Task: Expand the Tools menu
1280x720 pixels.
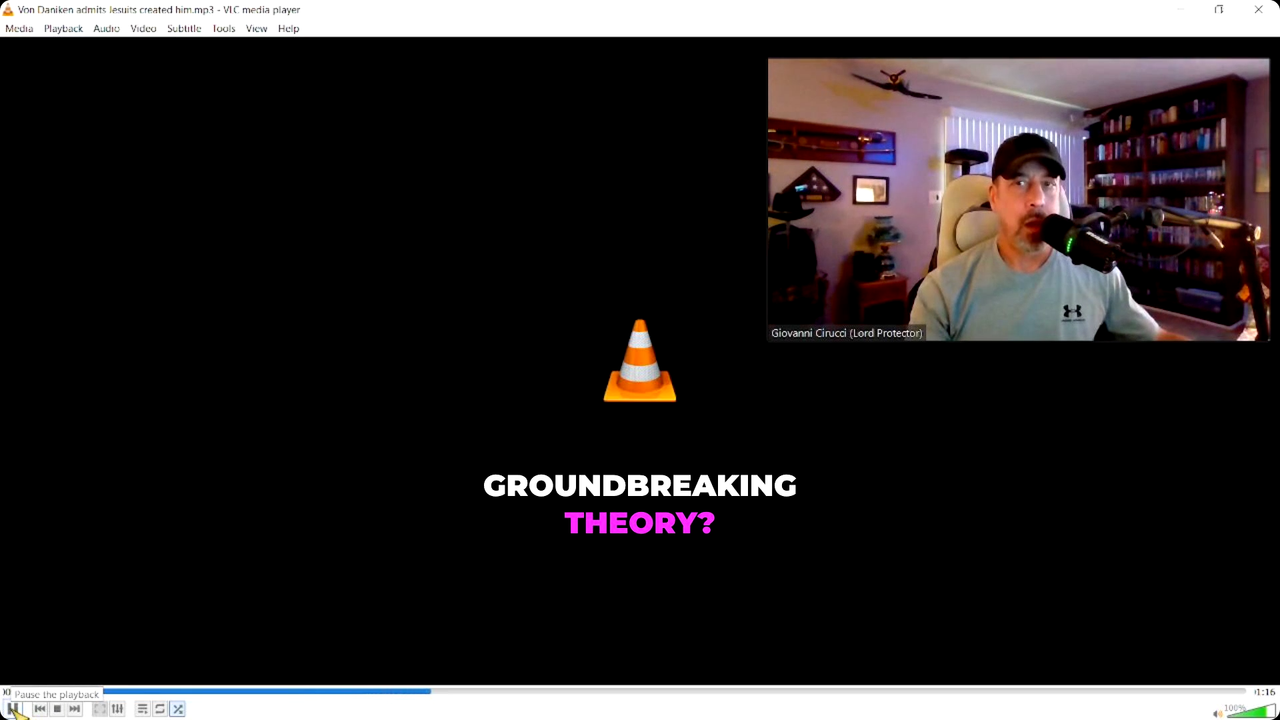Action: coord(224,29)
